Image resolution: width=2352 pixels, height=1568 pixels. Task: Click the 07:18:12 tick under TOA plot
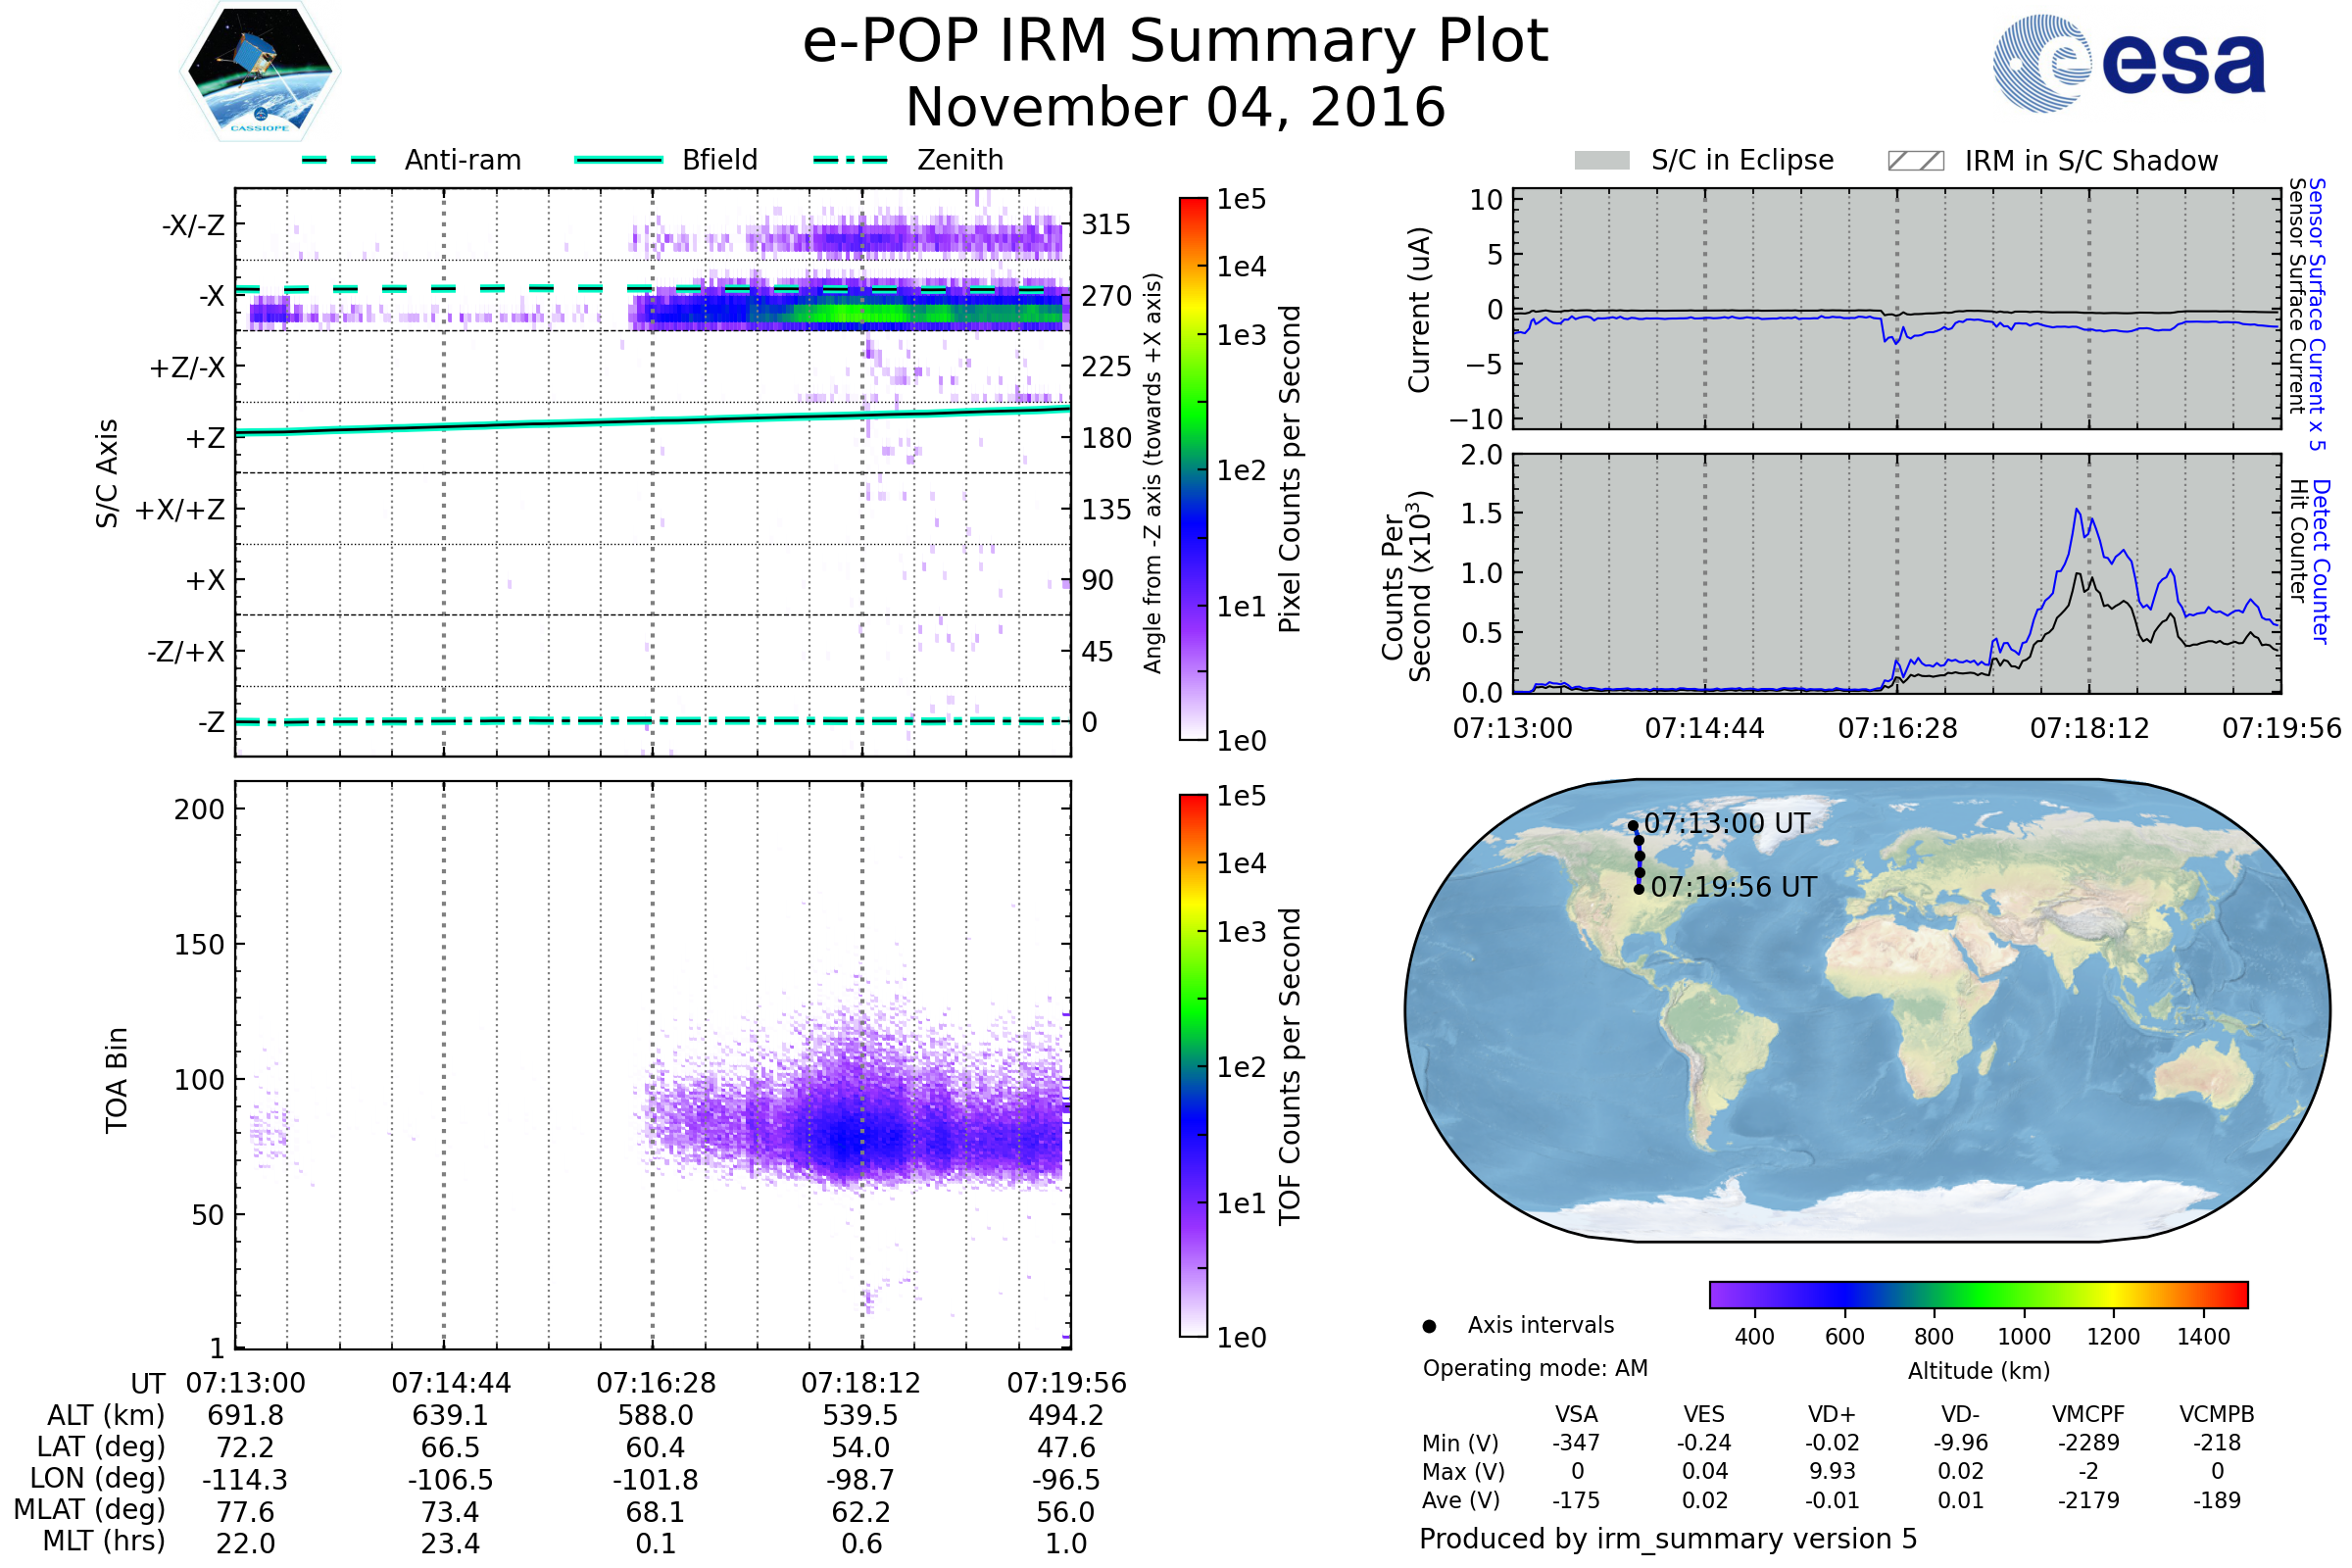(860, 1383)
